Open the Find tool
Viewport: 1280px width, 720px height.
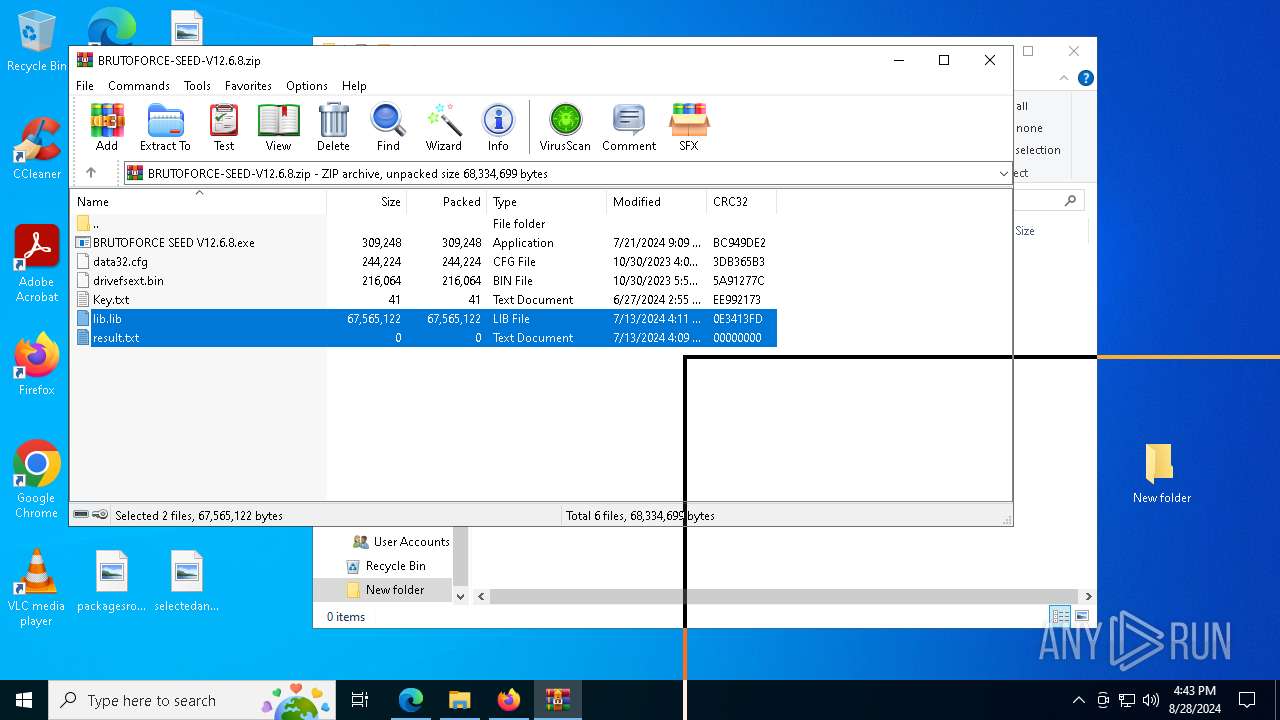pyautogui.click(x=388, y=127)
